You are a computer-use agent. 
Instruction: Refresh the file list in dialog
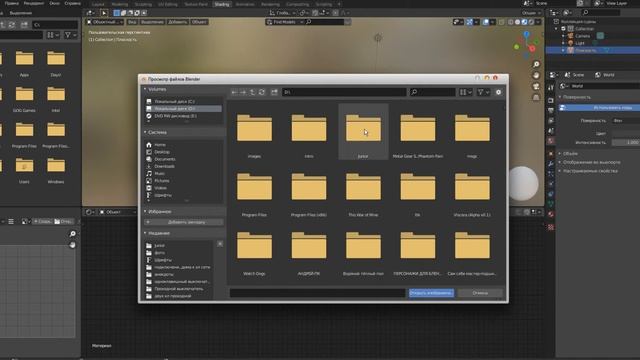[262, 92]
